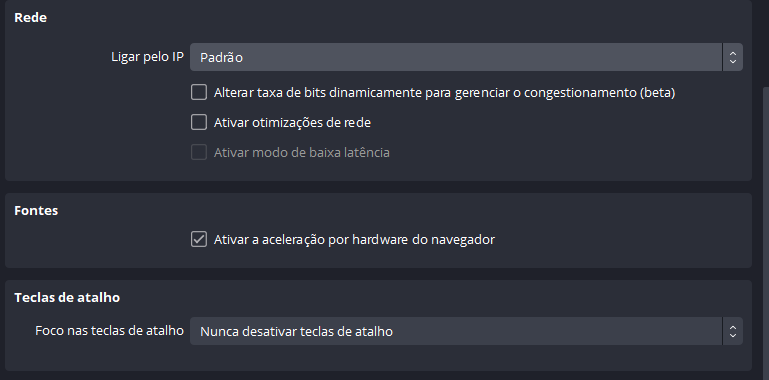The height and width of the screenshot is (380, 769).
Task: Open the Ligar pelo IP combo box
Action: tap(466, 57)
